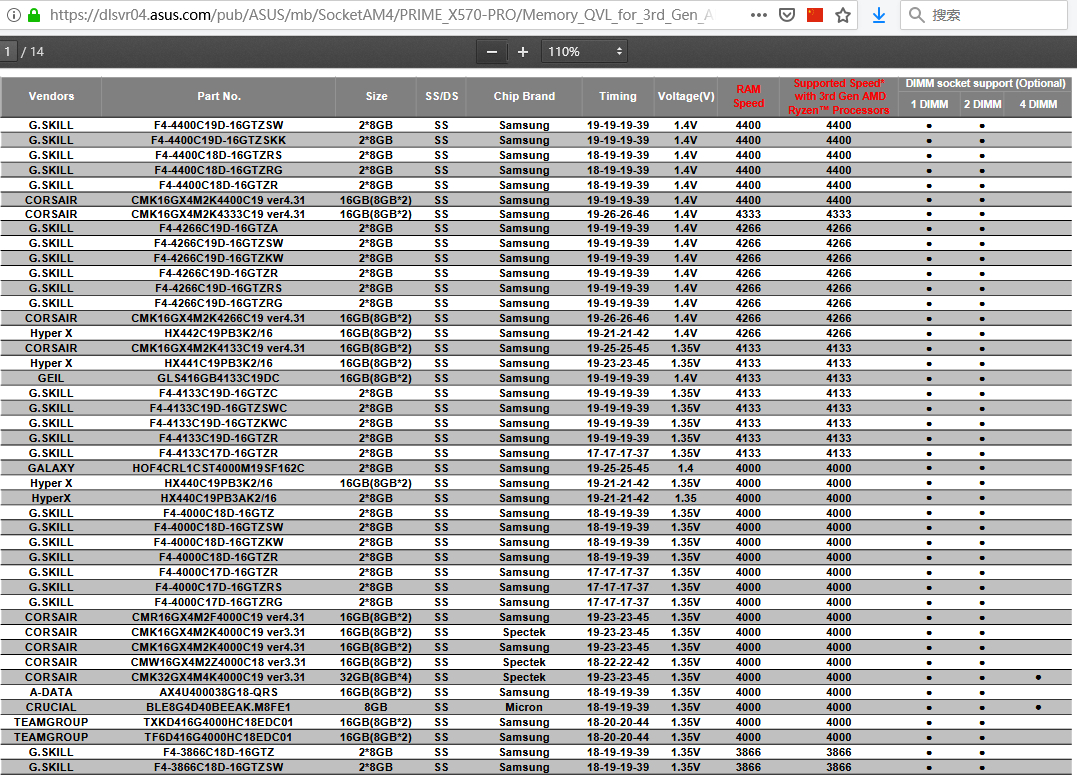1077x778 pixels.
Task: Select part number BLE8G4D40BEEAK.M8FE1
Action: pos(218,707)
